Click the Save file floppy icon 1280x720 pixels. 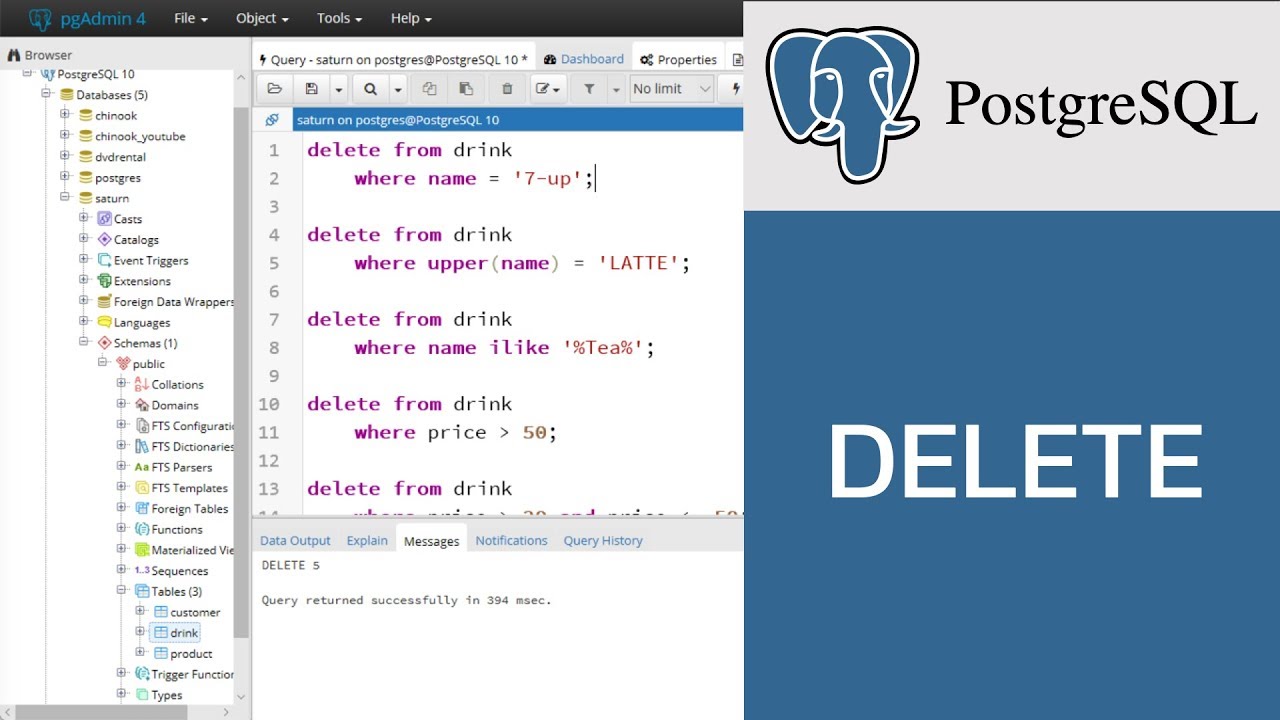click(311, 89)
